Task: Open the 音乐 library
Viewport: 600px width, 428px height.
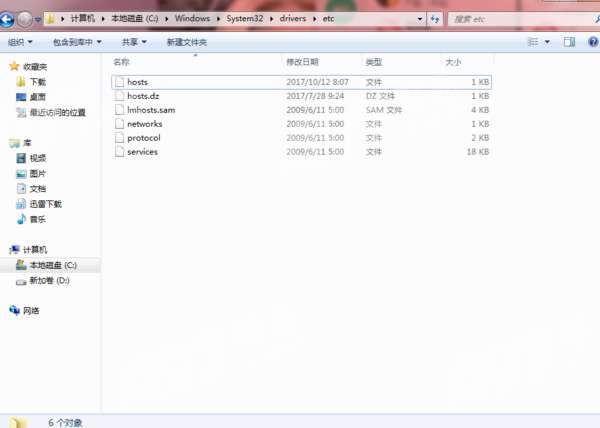Action: [x=38, y=219]
